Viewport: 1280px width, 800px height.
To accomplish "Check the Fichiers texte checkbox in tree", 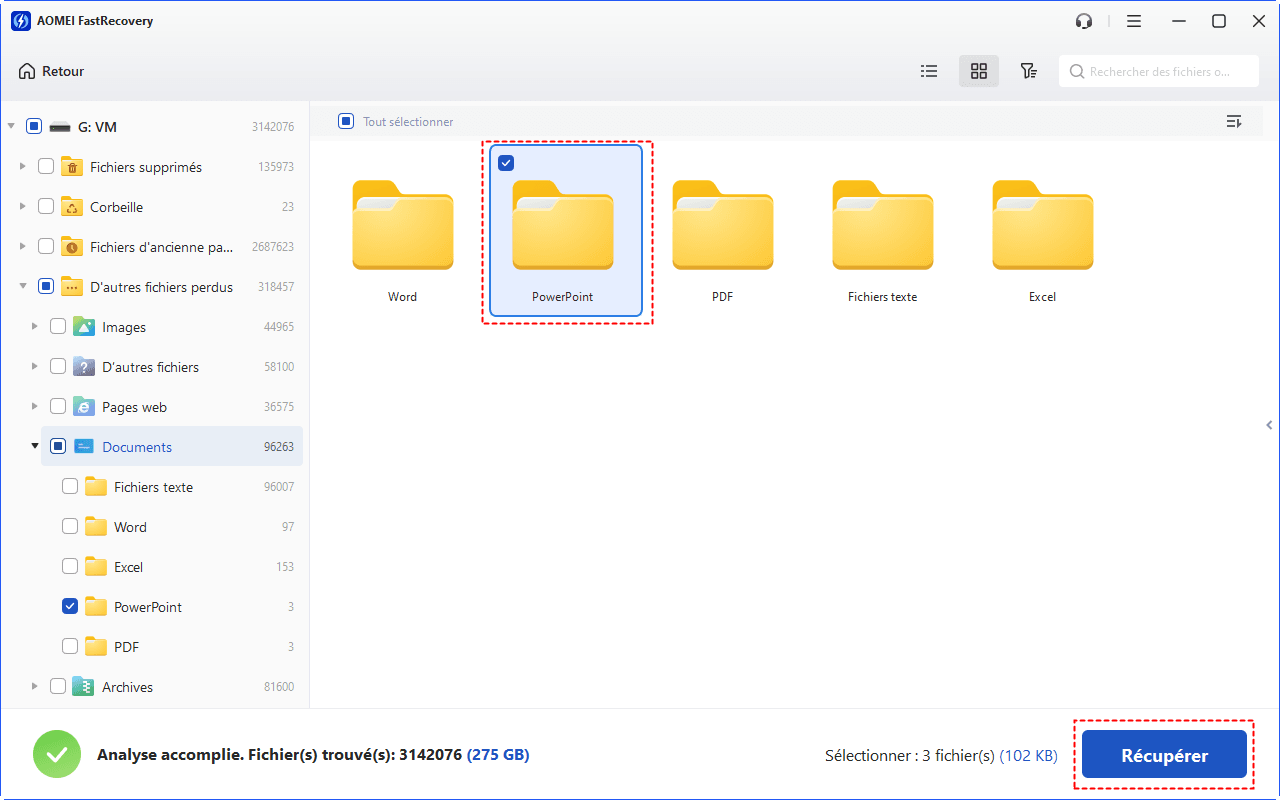I will click(x=70, y=487).
